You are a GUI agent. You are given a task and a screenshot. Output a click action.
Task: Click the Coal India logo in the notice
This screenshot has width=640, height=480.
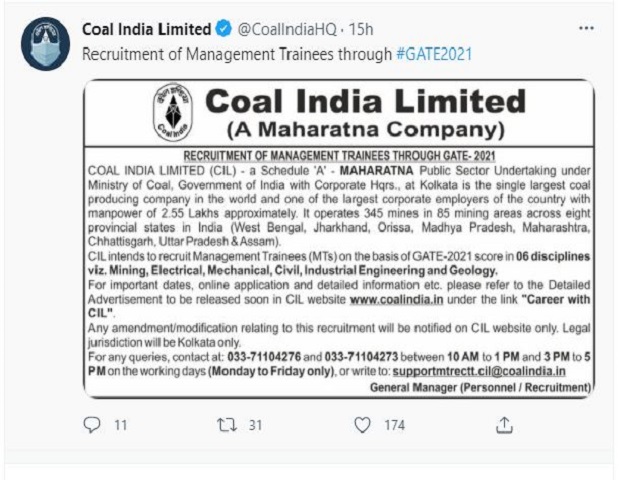tap(173, 112)
